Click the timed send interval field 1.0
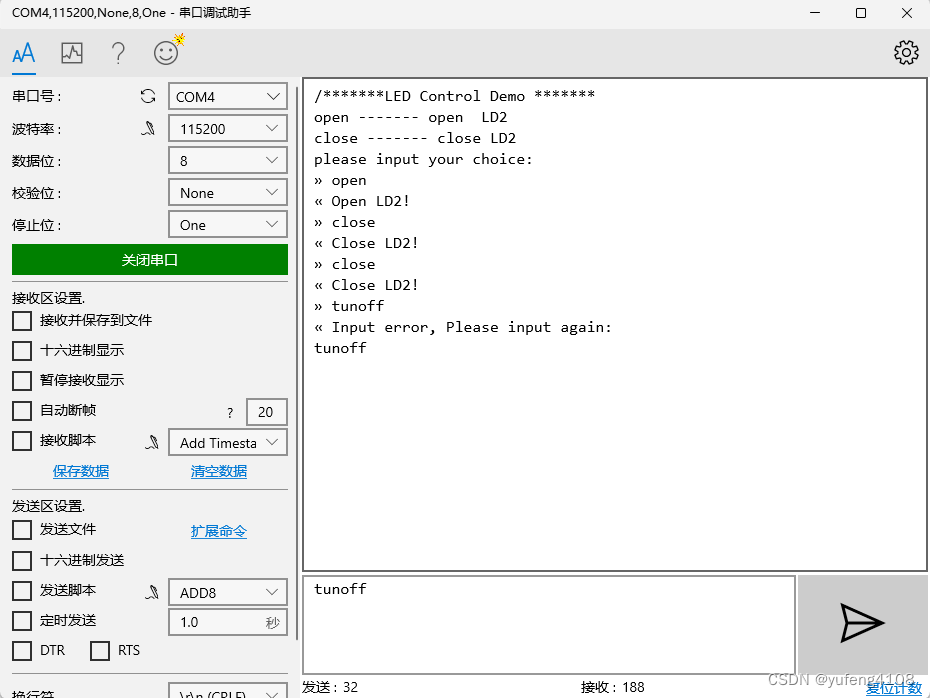Viewport: 930px width, 698px height. click(228, 622)
